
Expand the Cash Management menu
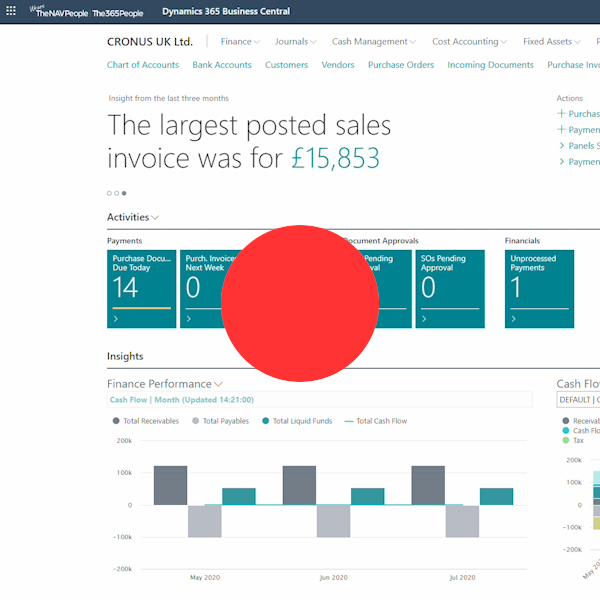tap(373, 41)
